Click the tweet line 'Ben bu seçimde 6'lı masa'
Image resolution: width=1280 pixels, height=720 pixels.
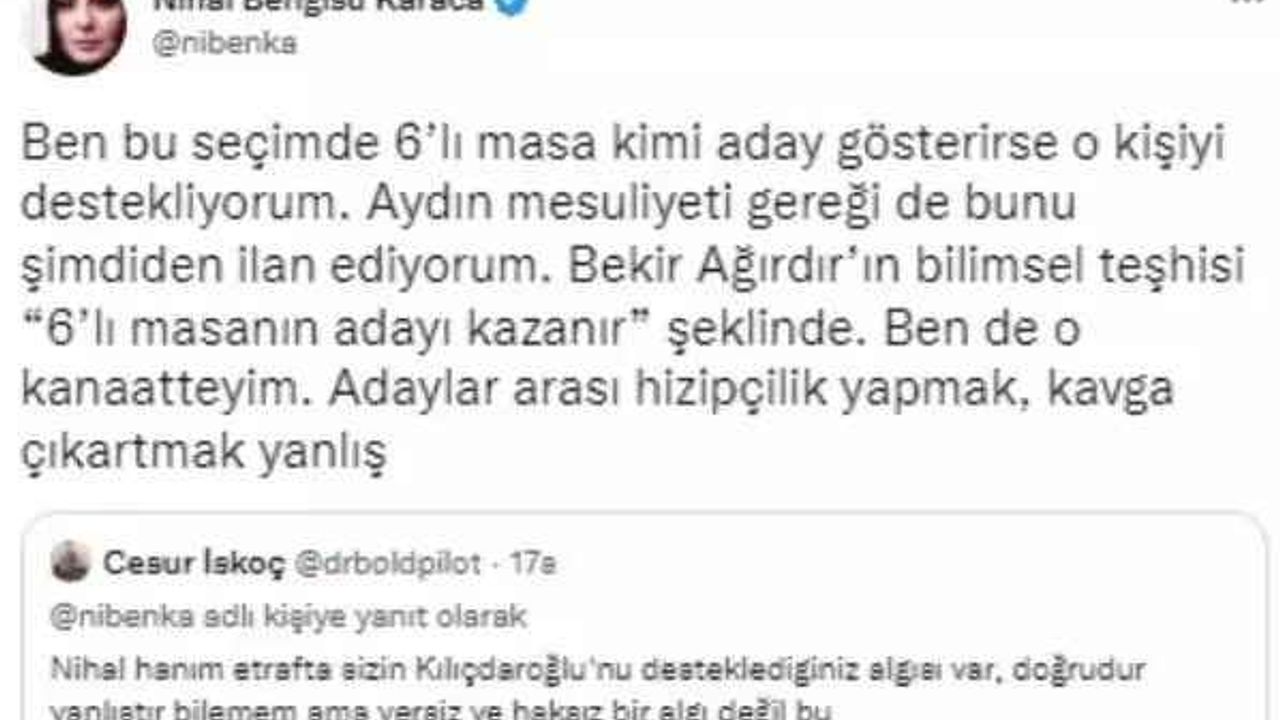click(622, 146)
